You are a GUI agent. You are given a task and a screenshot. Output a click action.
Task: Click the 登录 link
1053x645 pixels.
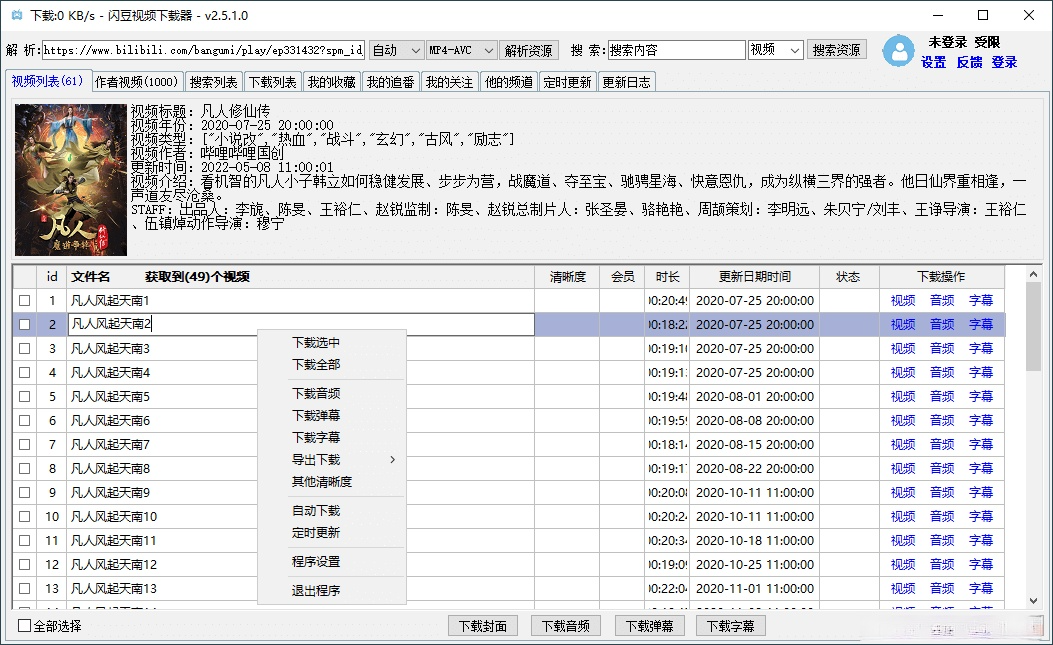[1004, 62]
